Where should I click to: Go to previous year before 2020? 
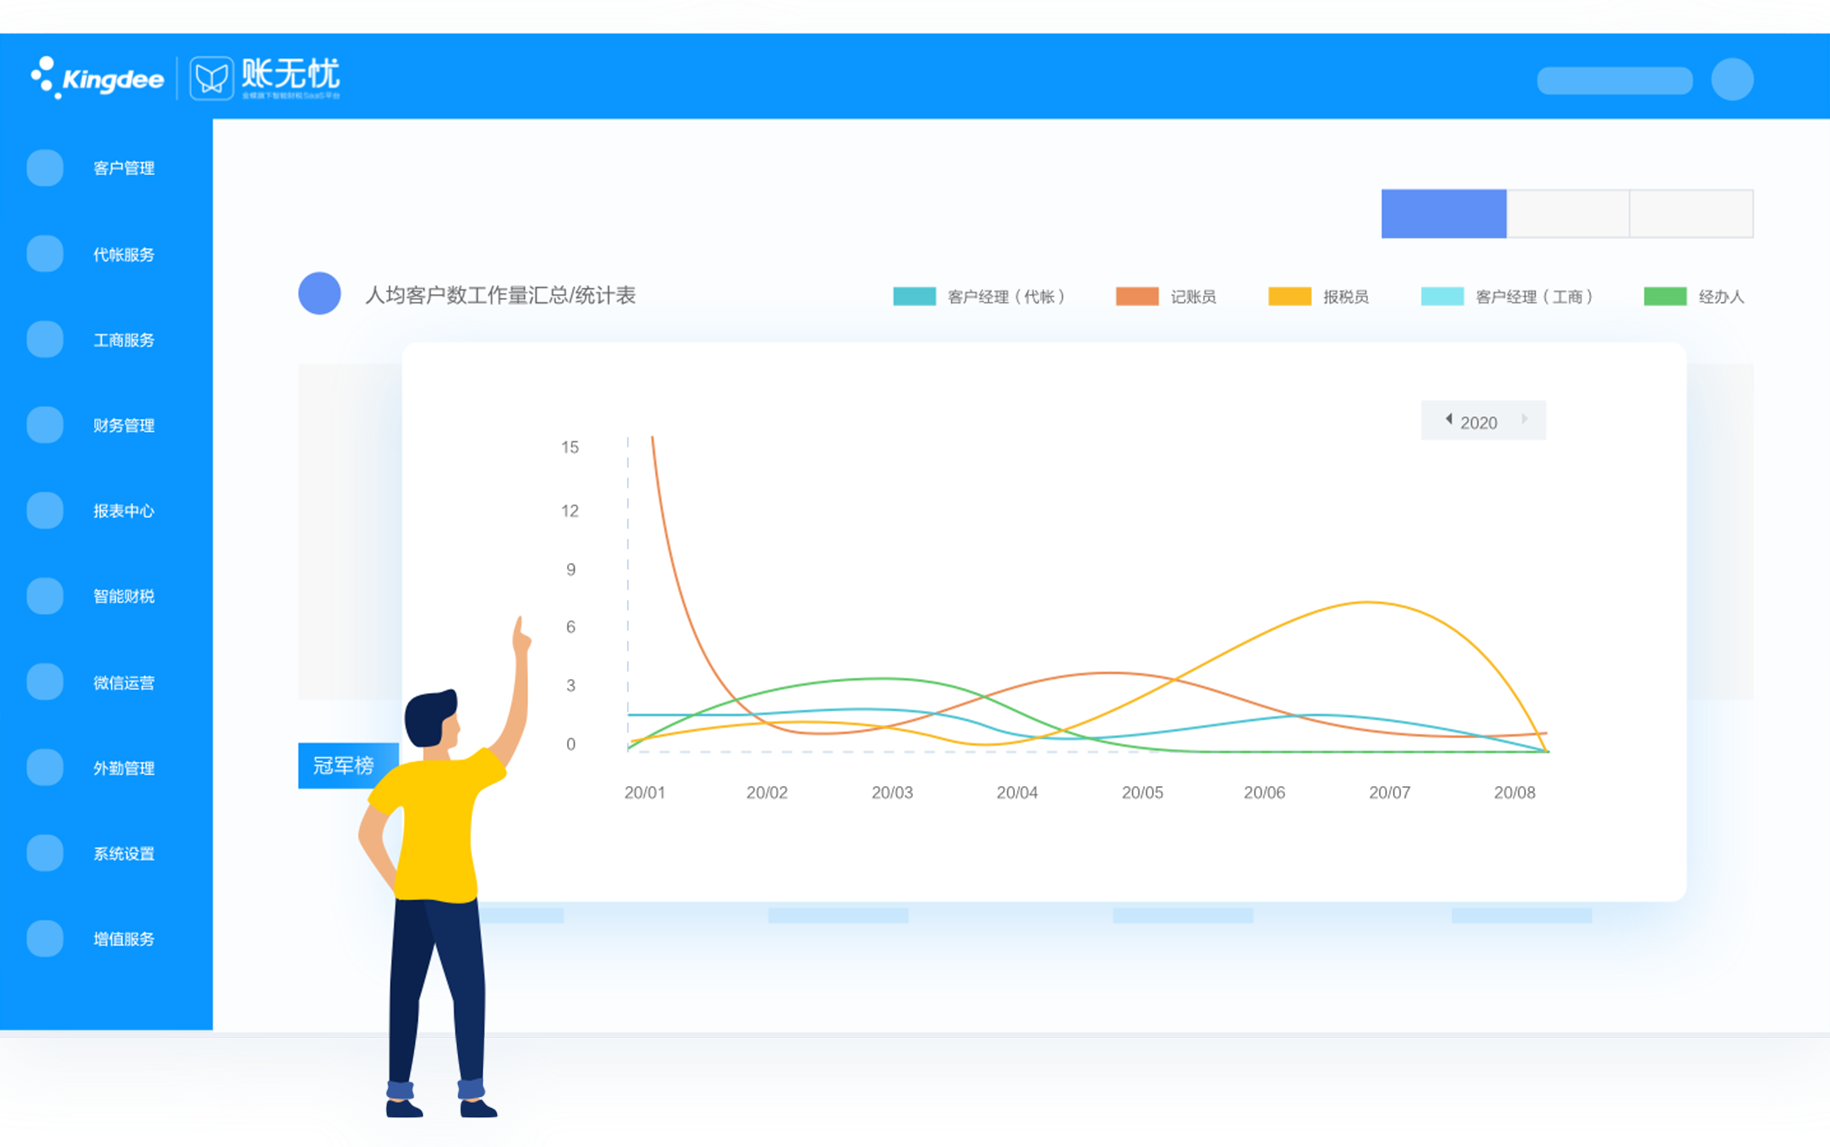[1448, 420]
